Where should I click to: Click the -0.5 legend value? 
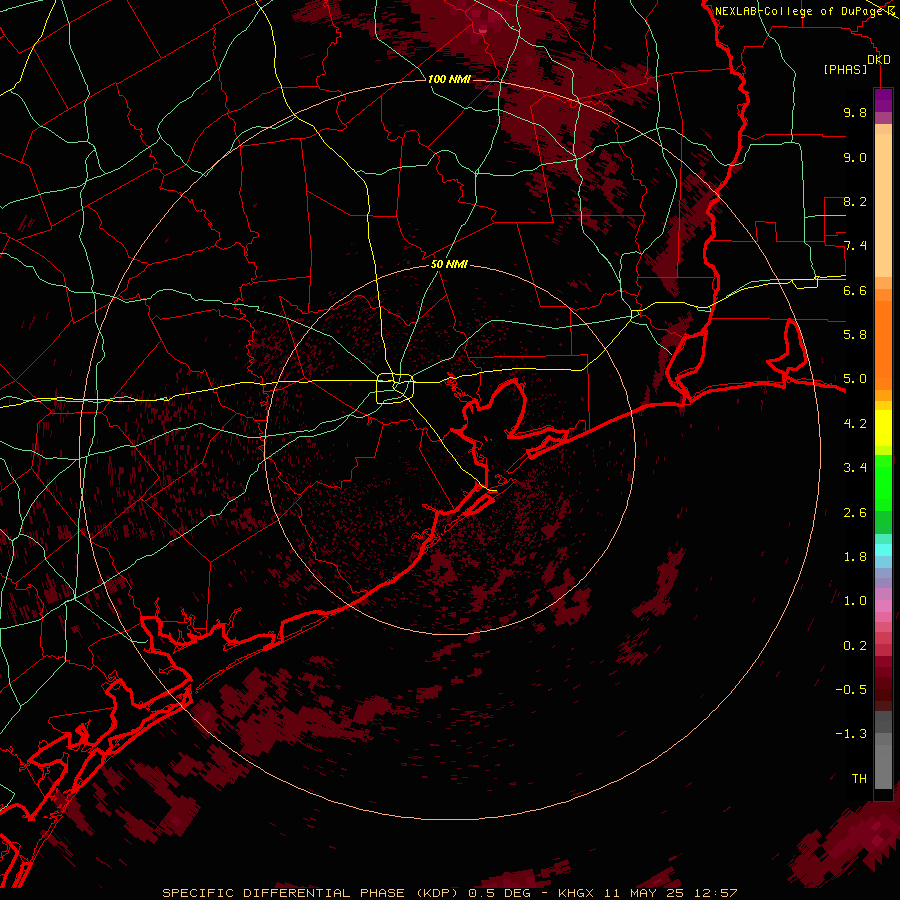pos(851,690)
